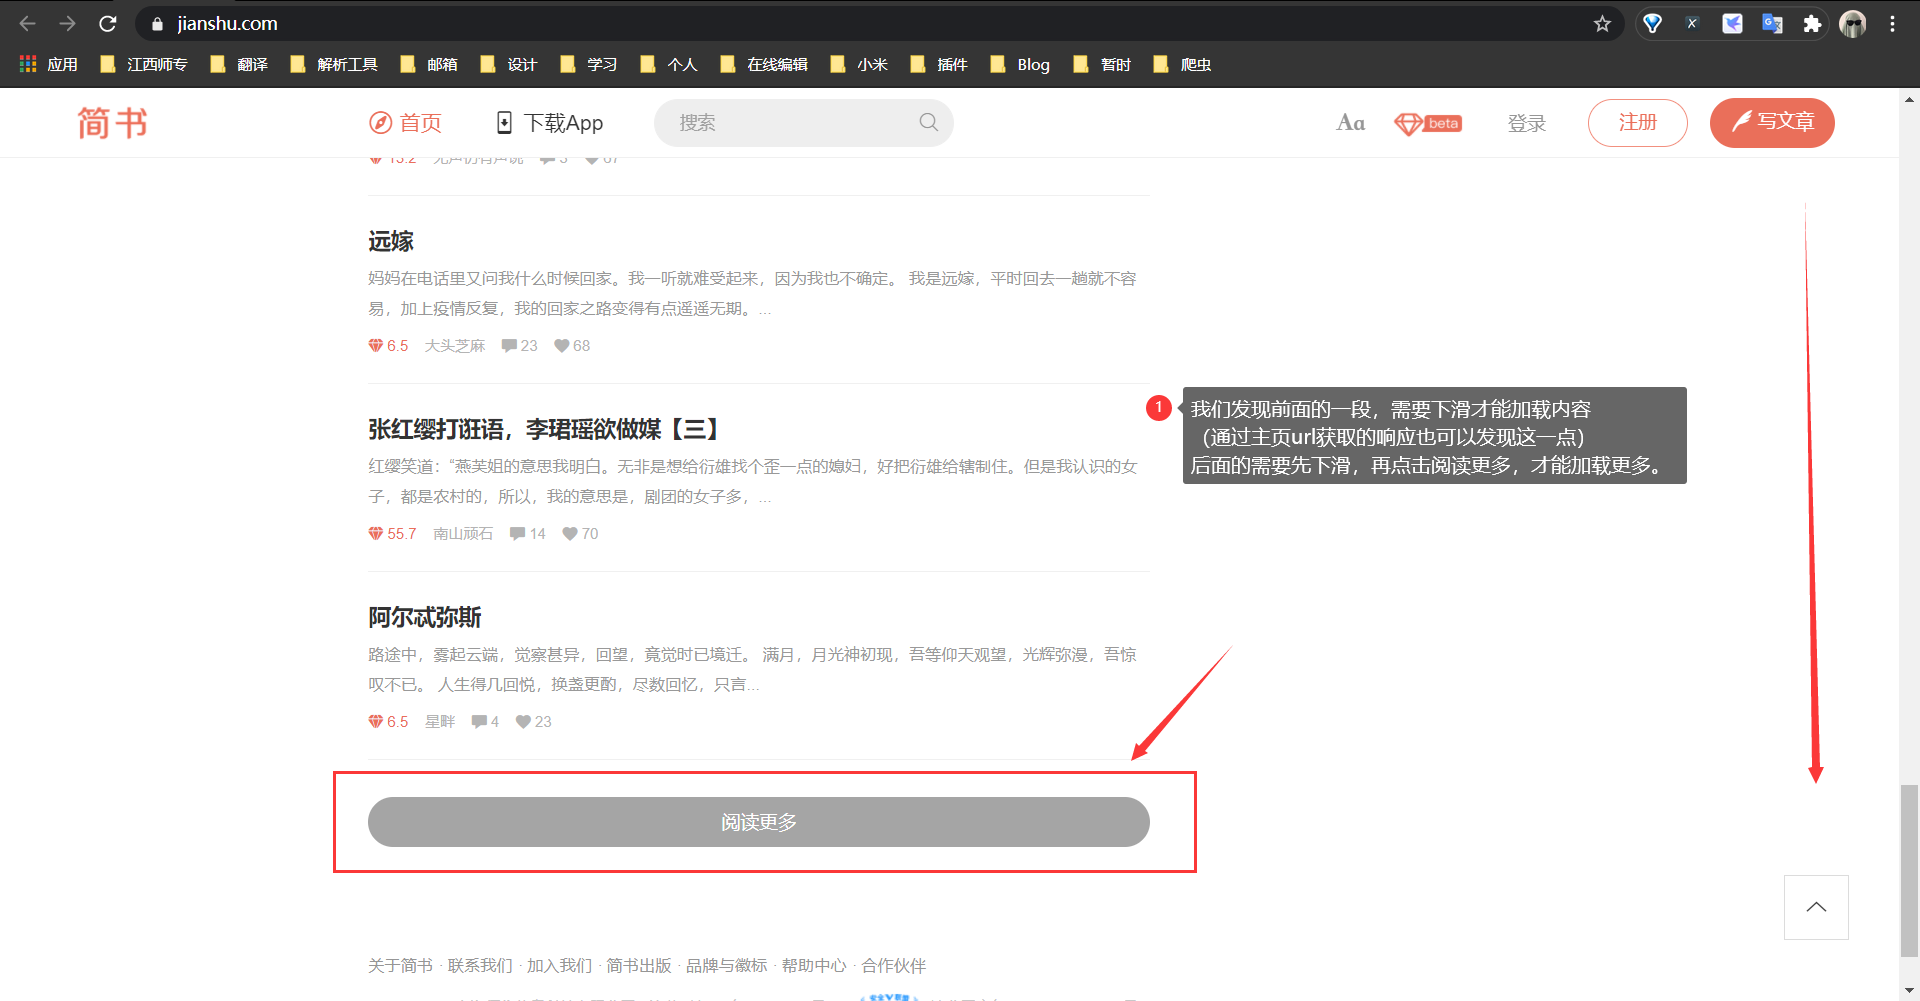The image size is (1920, 1001).
Task: Click the scroll-to-top arrow button
Action: [x=1816, y=907]
